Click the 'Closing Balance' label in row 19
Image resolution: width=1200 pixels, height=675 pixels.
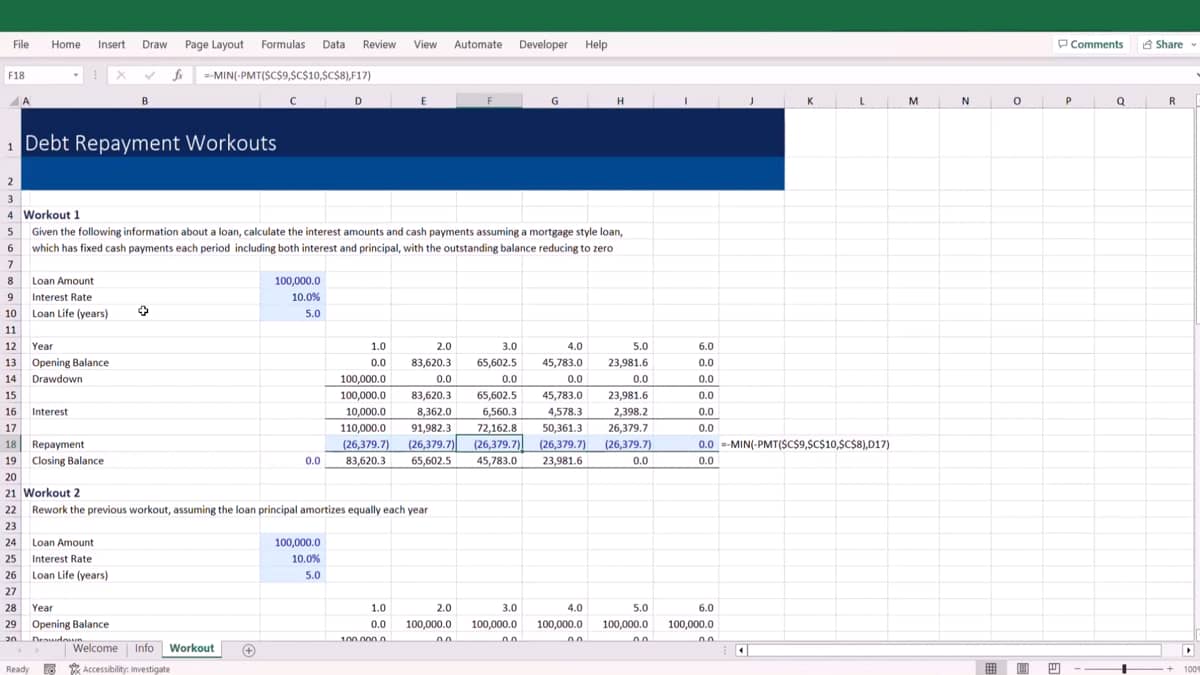(68, 461)
